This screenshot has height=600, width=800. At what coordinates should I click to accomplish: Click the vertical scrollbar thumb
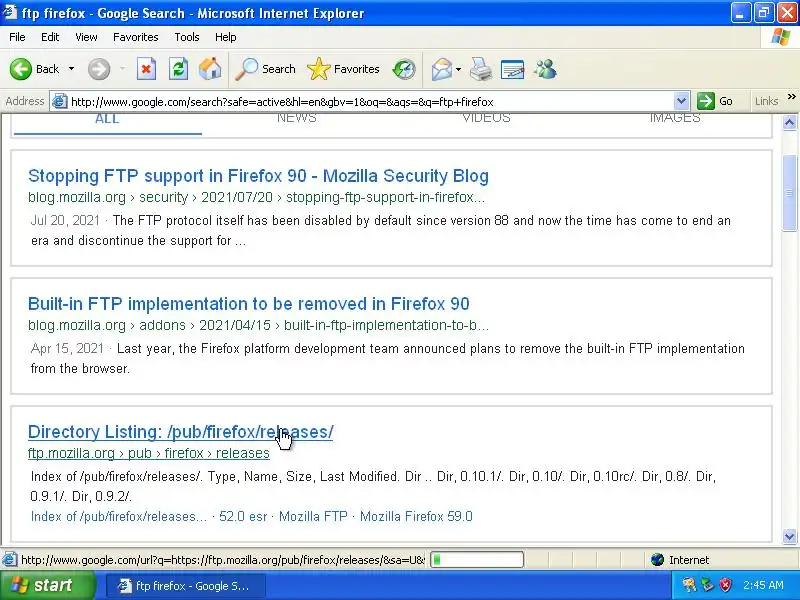pos(789,193)
